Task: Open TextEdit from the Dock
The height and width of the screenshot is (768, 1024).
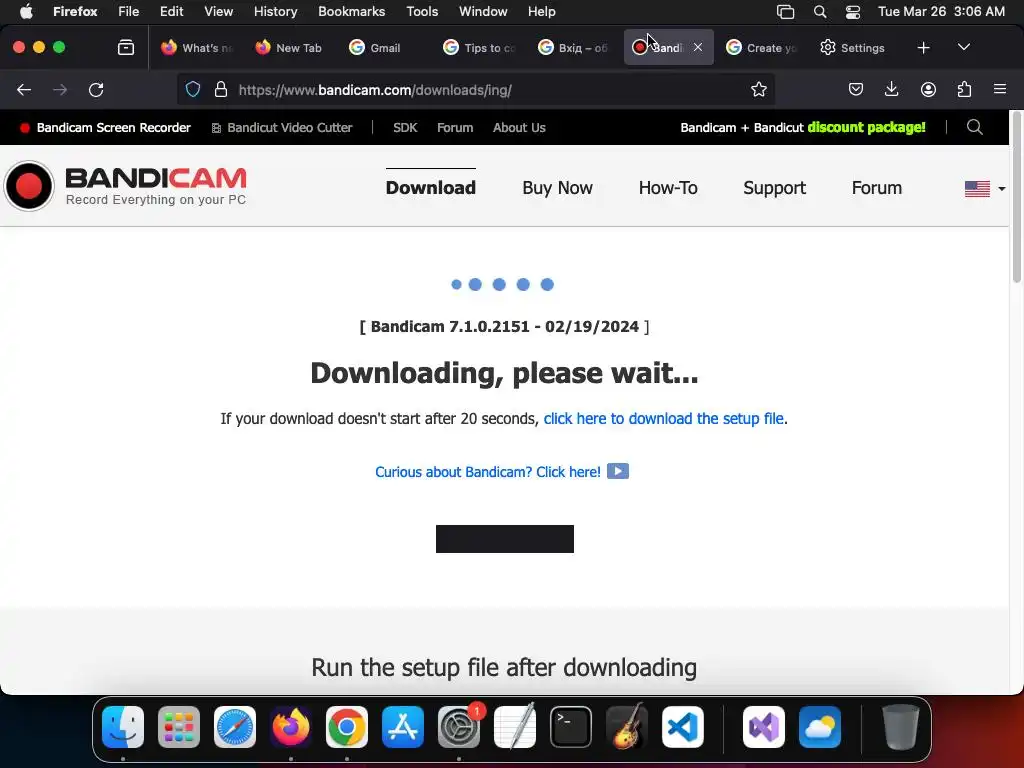Action: point(515,727)
